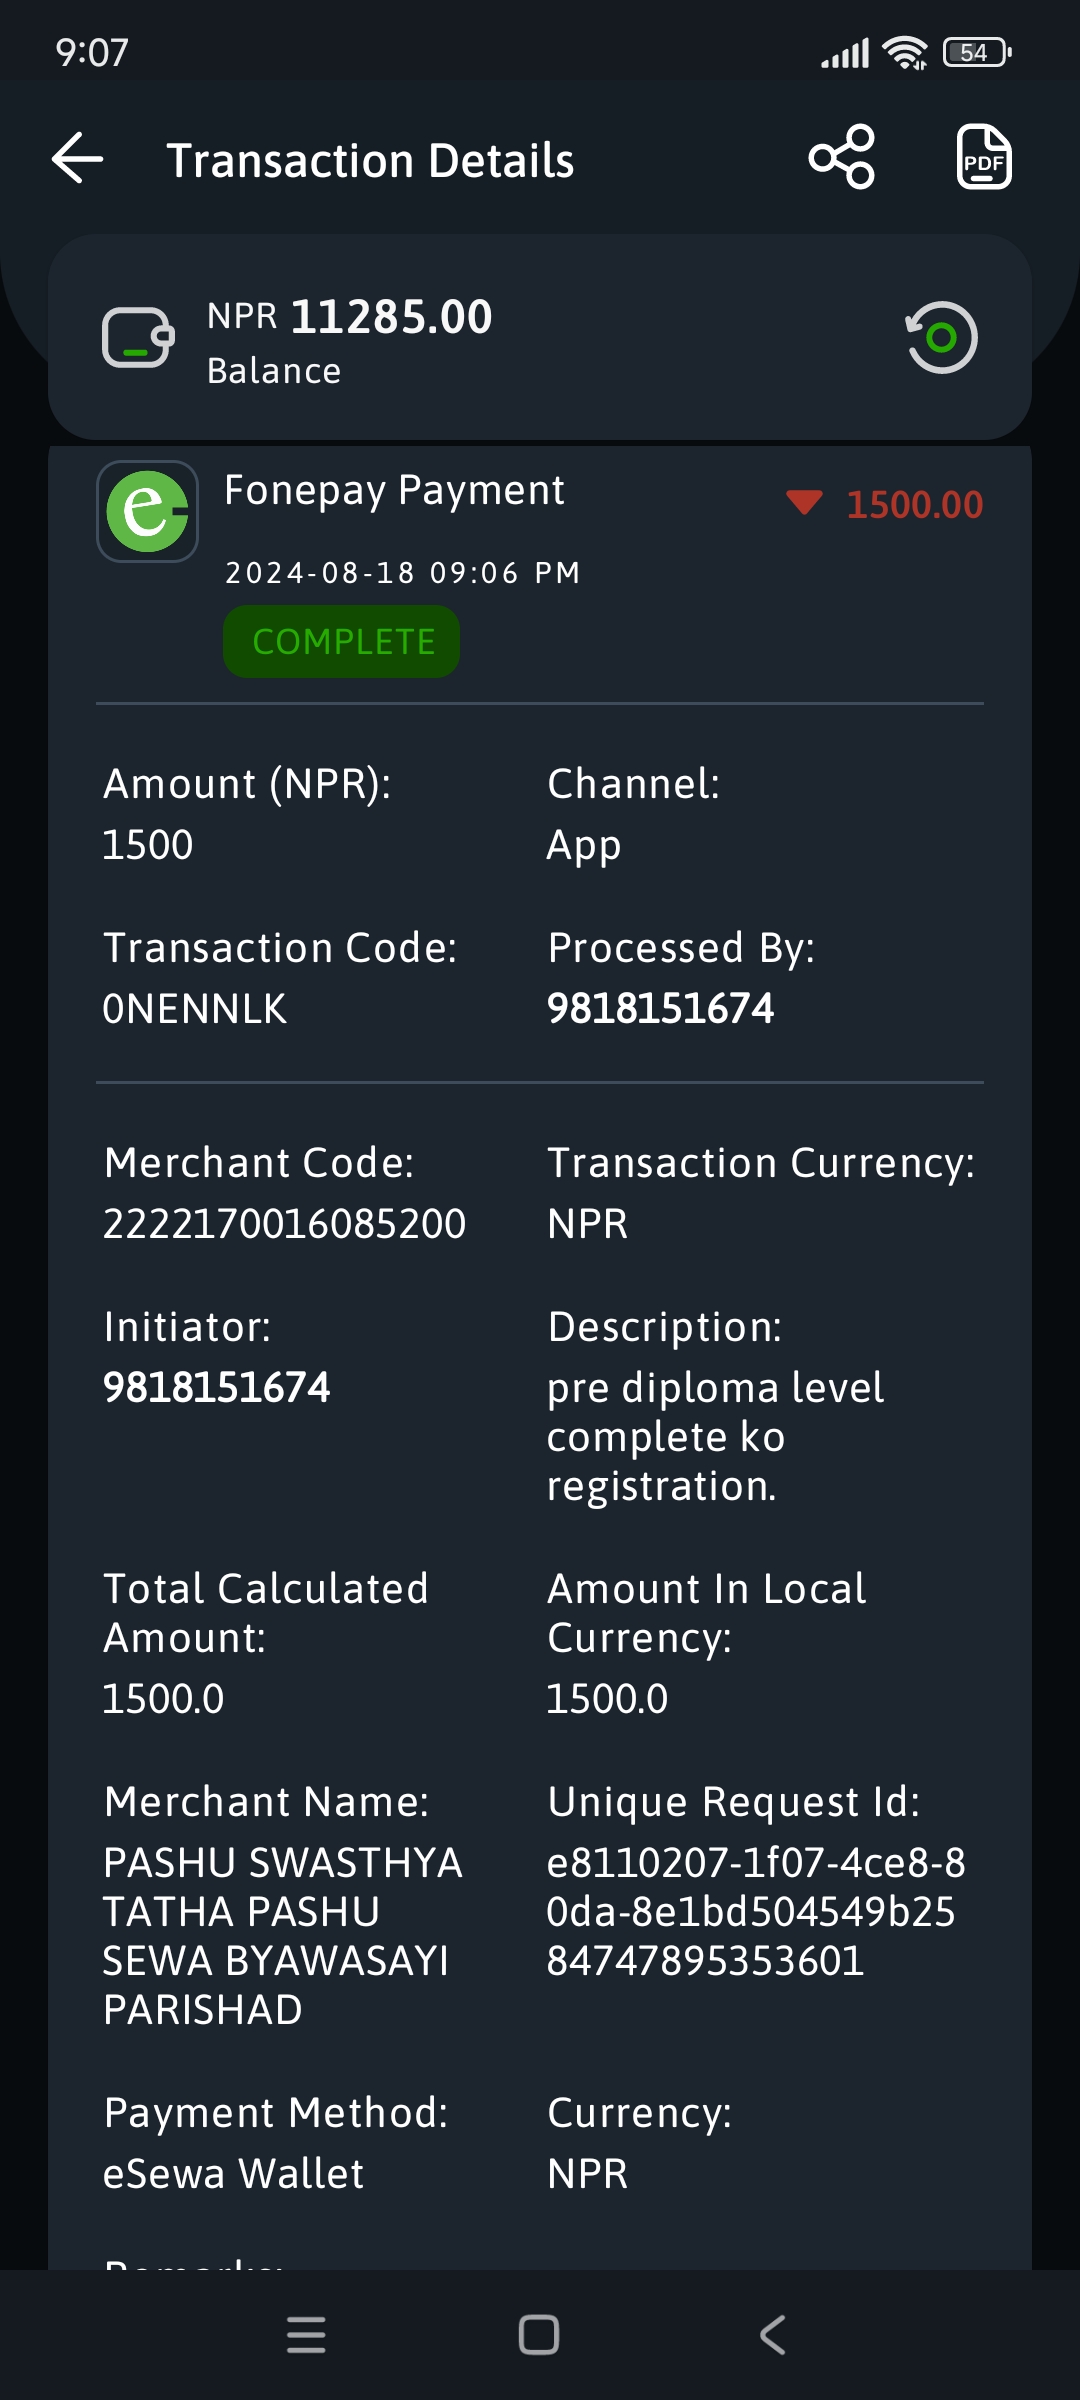
Task: Share the transaction details
Action: [x=842, y=157]
